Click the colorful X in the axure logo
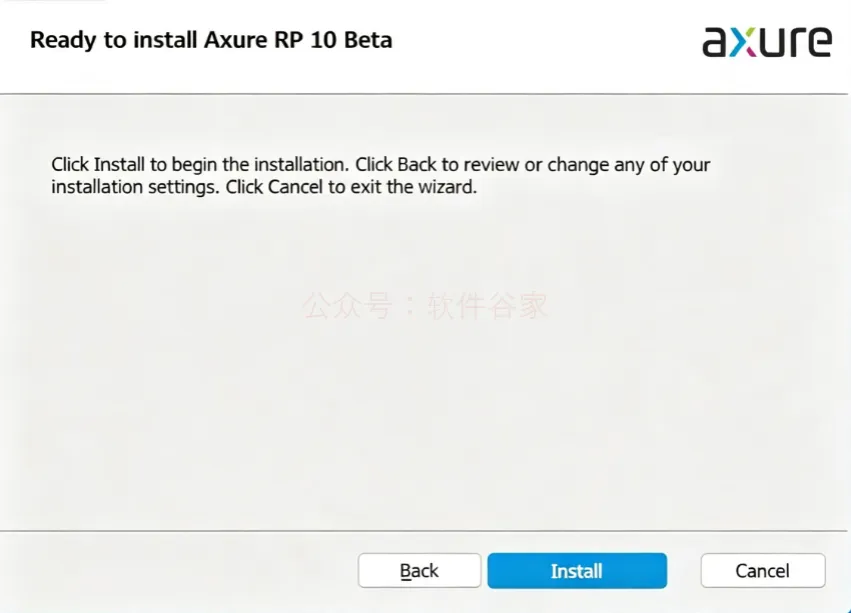Viewport: 851px width, 613px height. coord(742,42)
